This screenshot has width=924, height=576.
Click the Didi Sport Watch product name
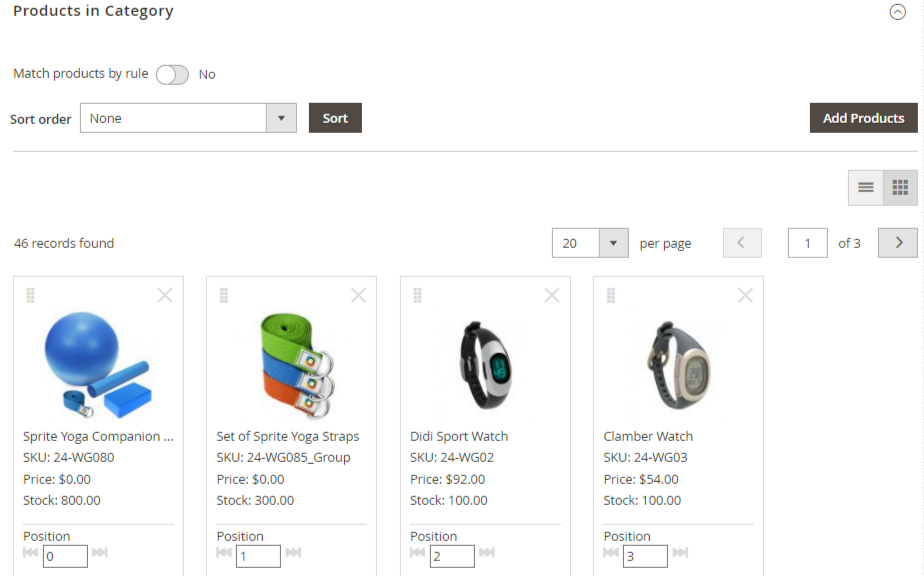click(x=459, y=436)
